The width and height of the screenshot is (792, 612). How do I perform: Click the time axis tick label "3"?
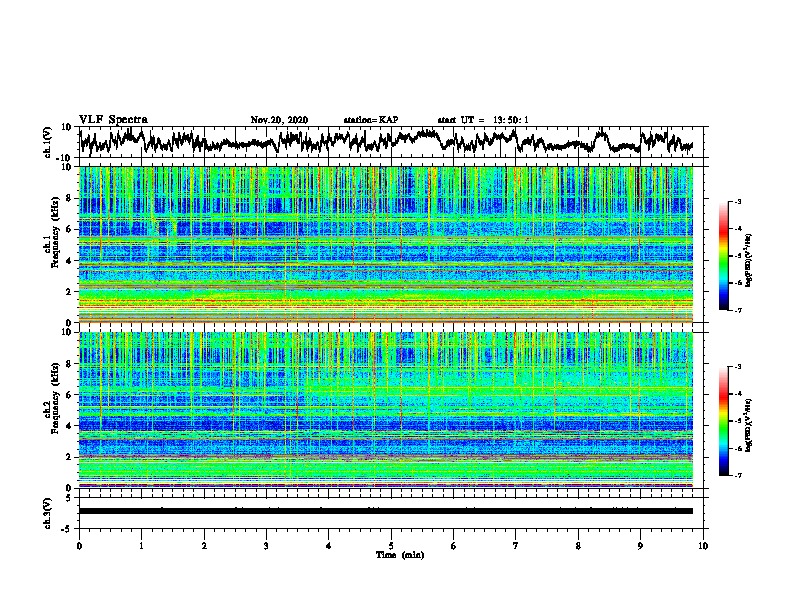[266, 546]
